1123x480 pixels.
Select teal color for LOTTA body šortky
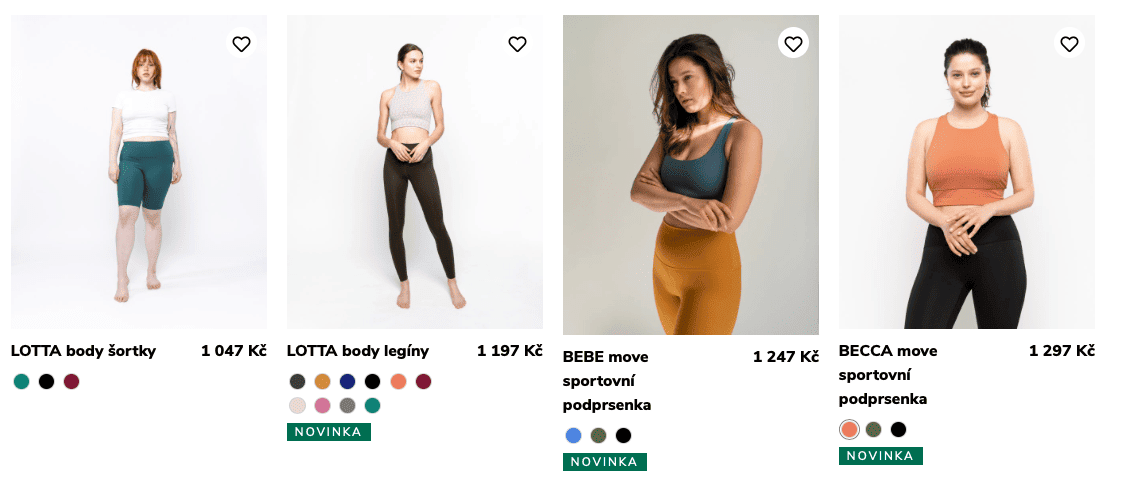coord(22,381)
